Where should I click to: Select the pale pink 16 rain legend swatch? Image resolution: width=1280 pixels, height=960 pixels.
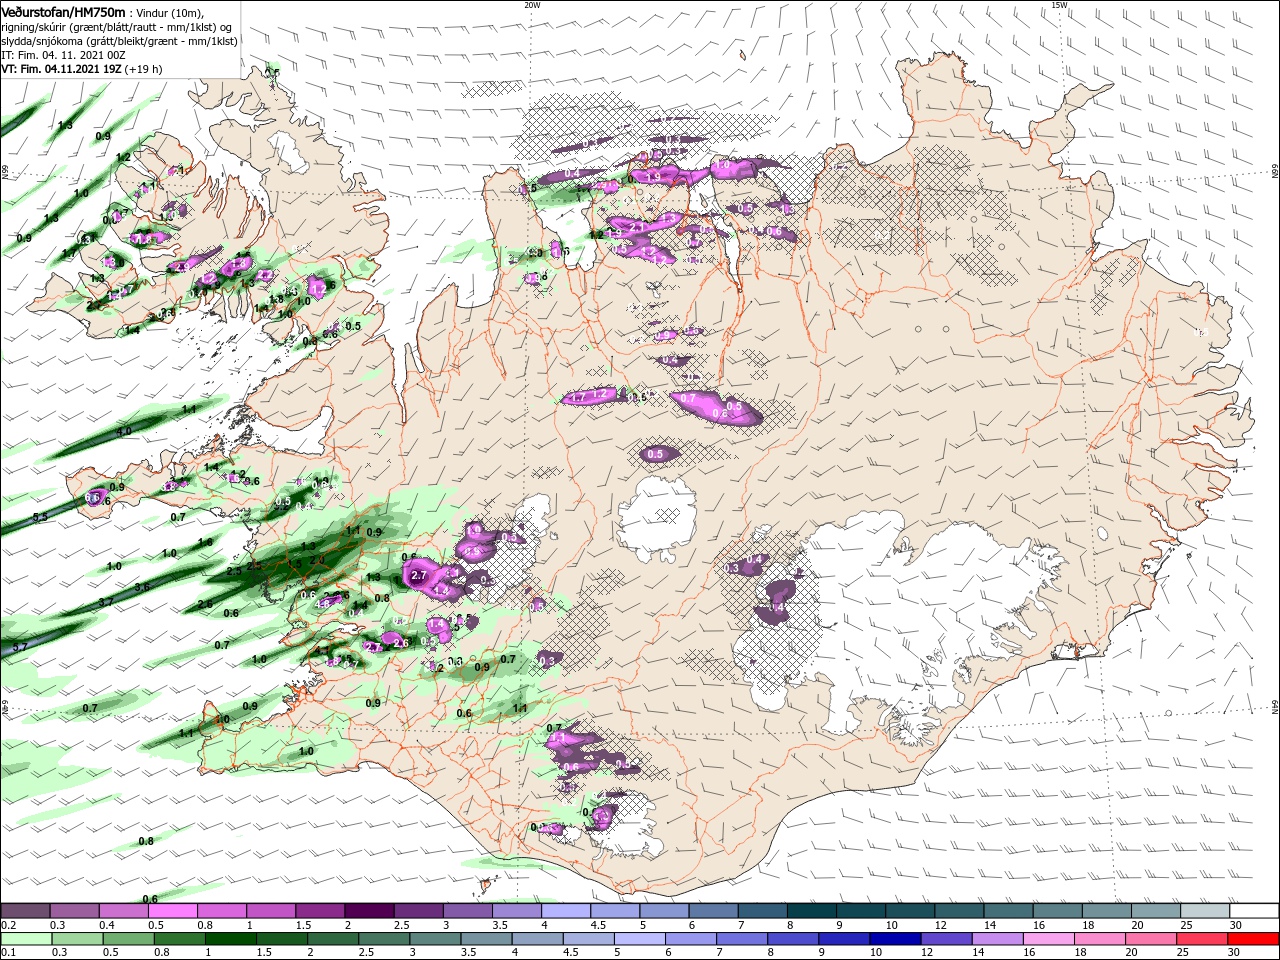click(x=1048, y=939)
